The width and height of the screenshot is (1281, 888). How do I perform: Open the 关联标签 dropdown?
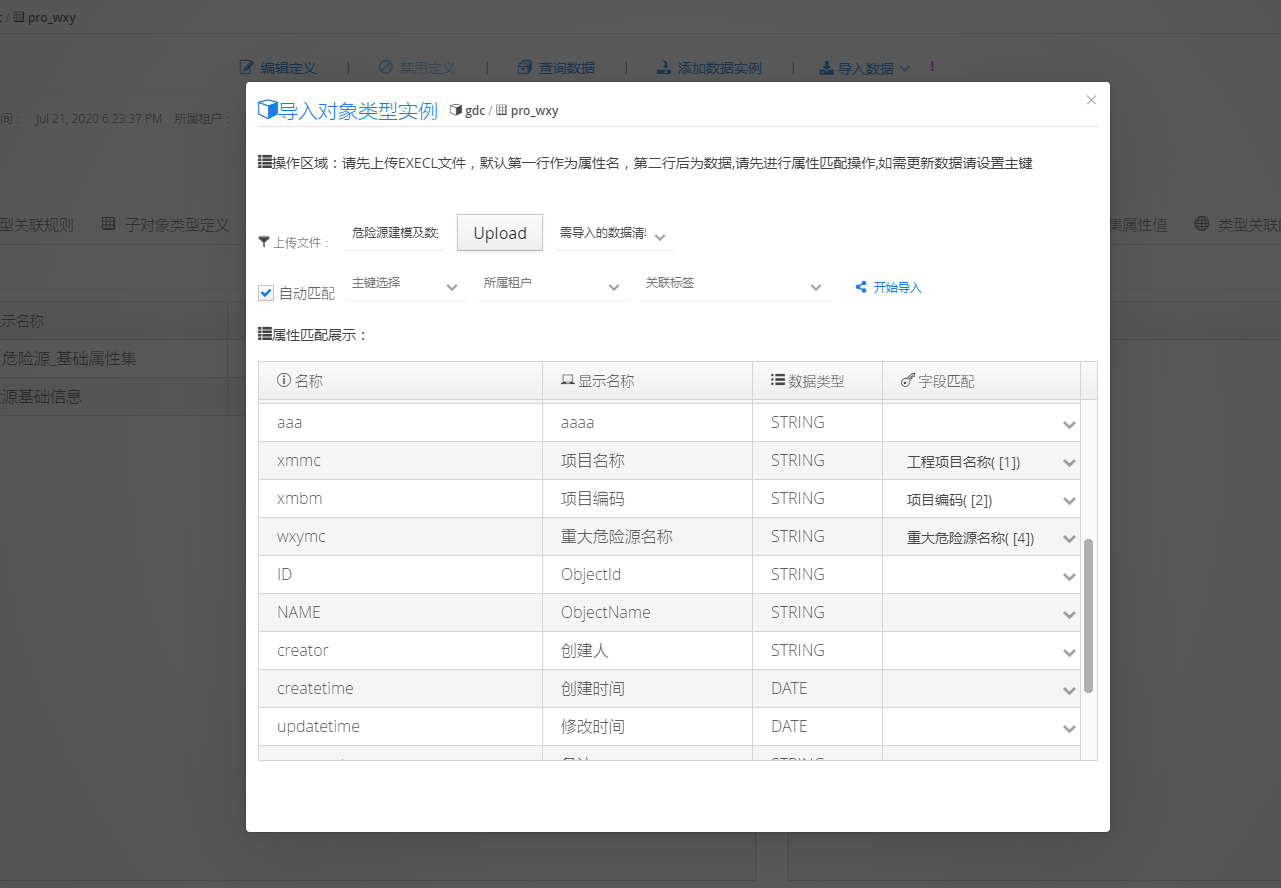click(x=735, y=285)
